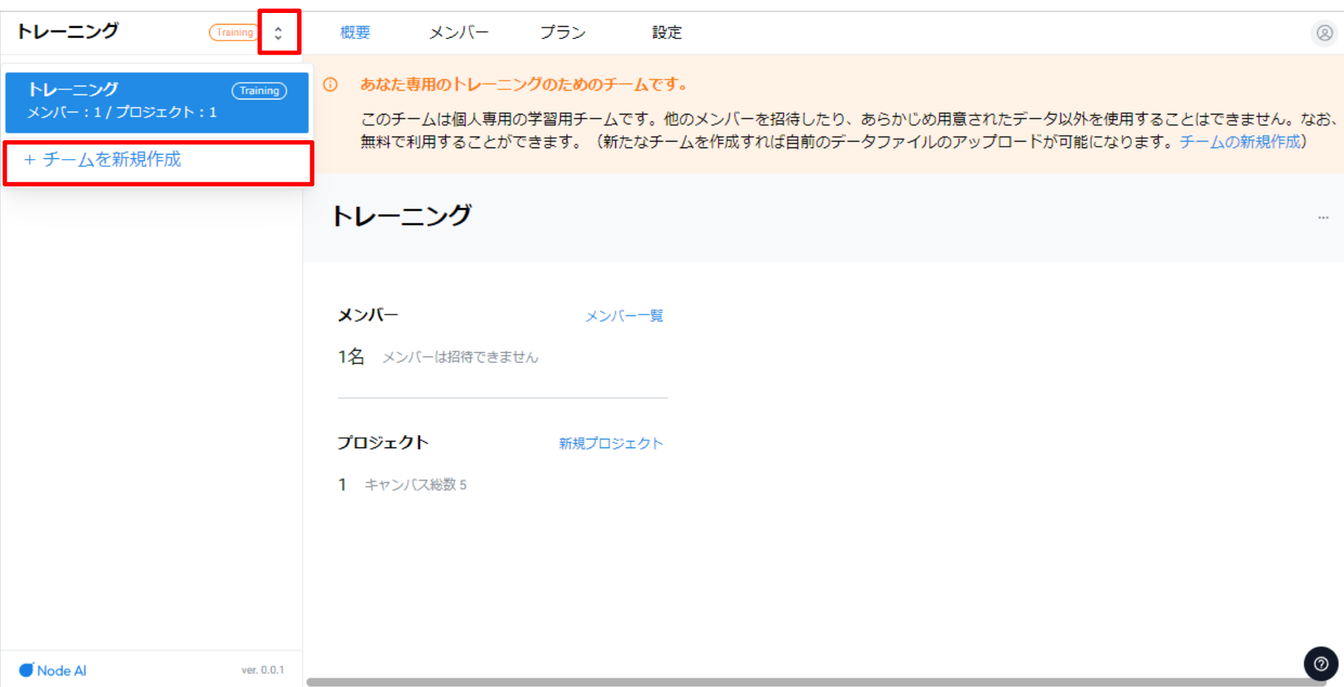Screen dimensions: 1344x687
Task: Switch to the 設定 tab
Action: click(x=667, y=33)
